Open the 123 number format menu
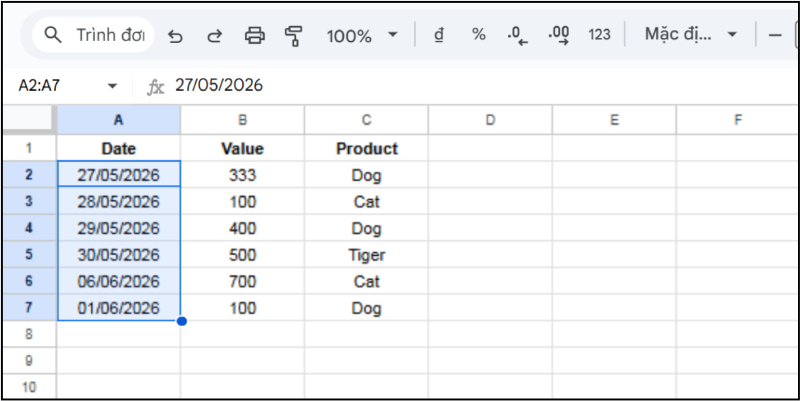This screenshot has width=800, height=401. (x=599, y=35)
